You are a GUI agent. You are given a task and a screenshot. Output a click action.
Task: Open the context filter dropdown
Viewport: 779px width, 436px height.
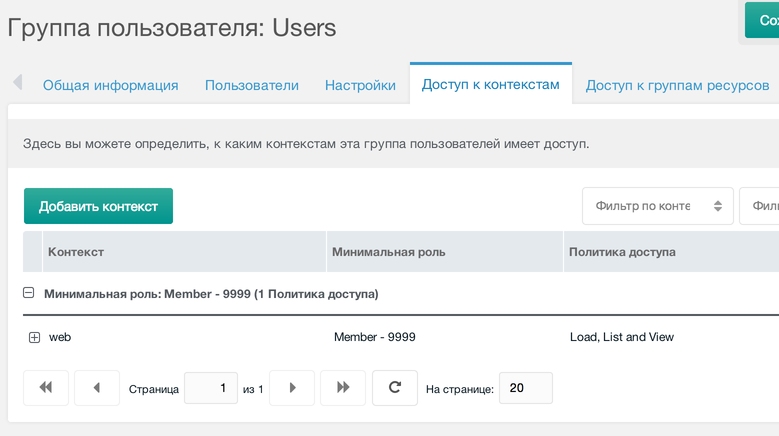657,206
